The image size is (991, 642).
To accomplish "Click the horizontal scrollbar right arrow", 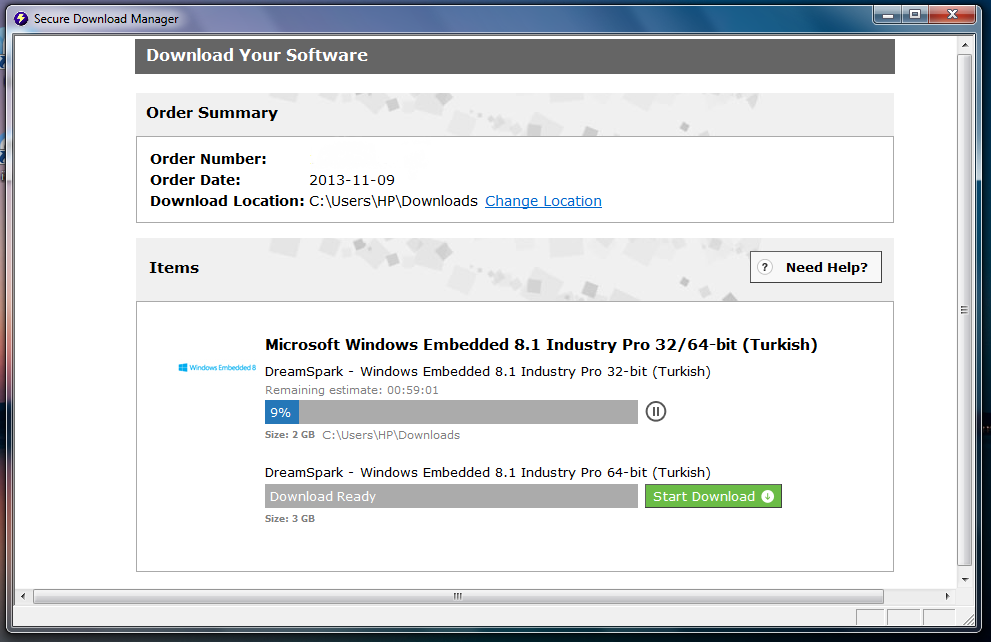I will pyautogui.click(x=947, y=596).
